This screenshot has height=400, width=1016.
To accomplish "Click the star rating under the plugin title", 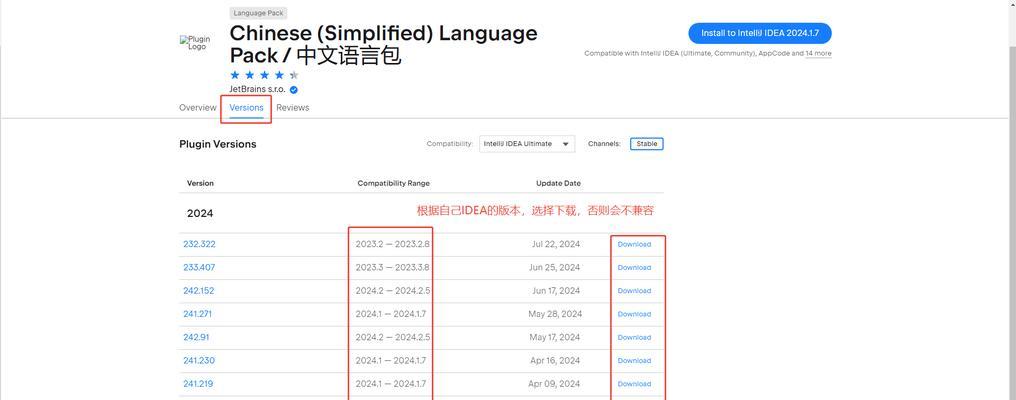I will pyautogui.click(x=264, y=75).
